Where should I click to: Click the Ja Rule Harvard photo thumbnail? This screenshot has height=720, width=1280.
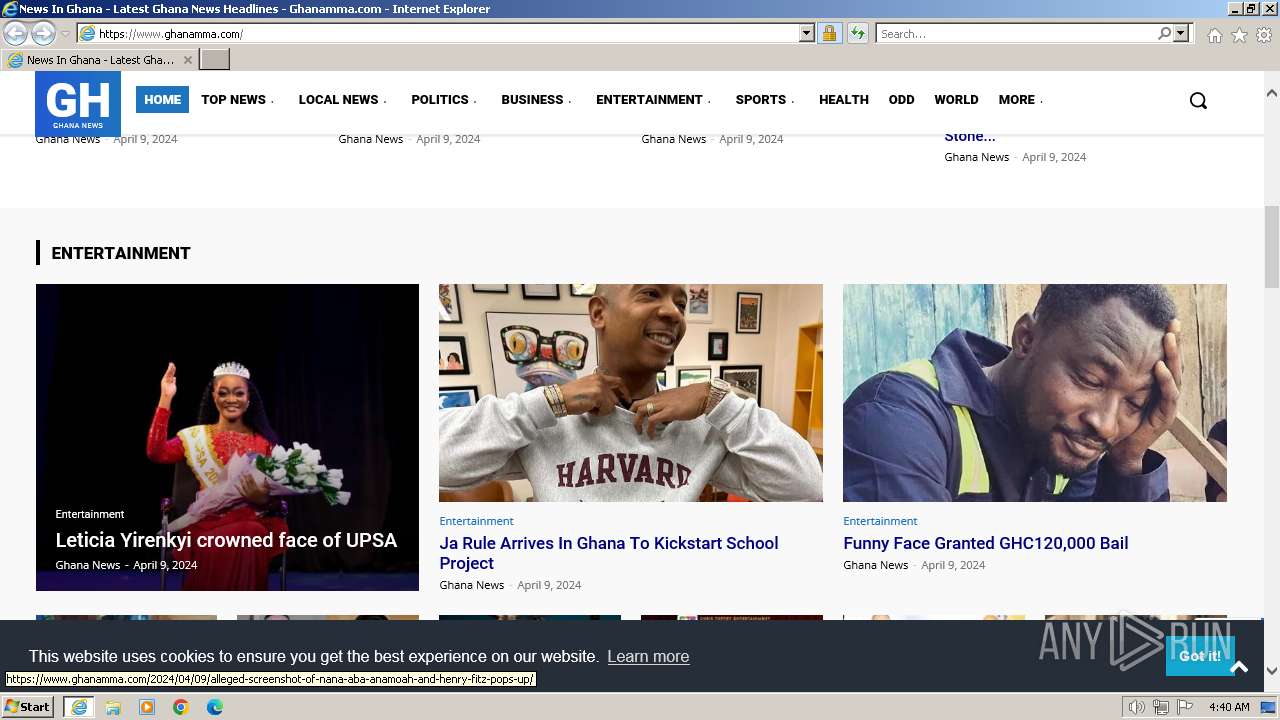coord(630,393)
